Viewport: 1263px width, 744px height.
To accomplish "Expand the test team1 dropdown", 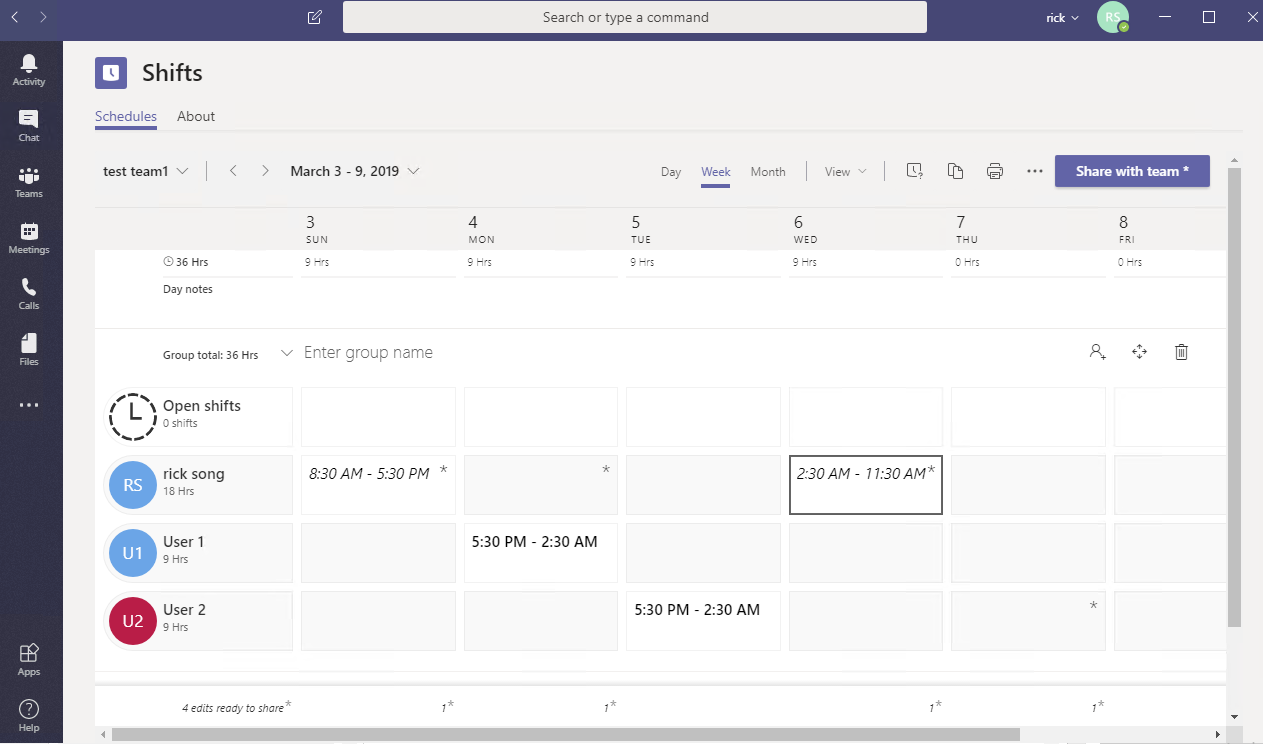I will [x=146, y=171].
